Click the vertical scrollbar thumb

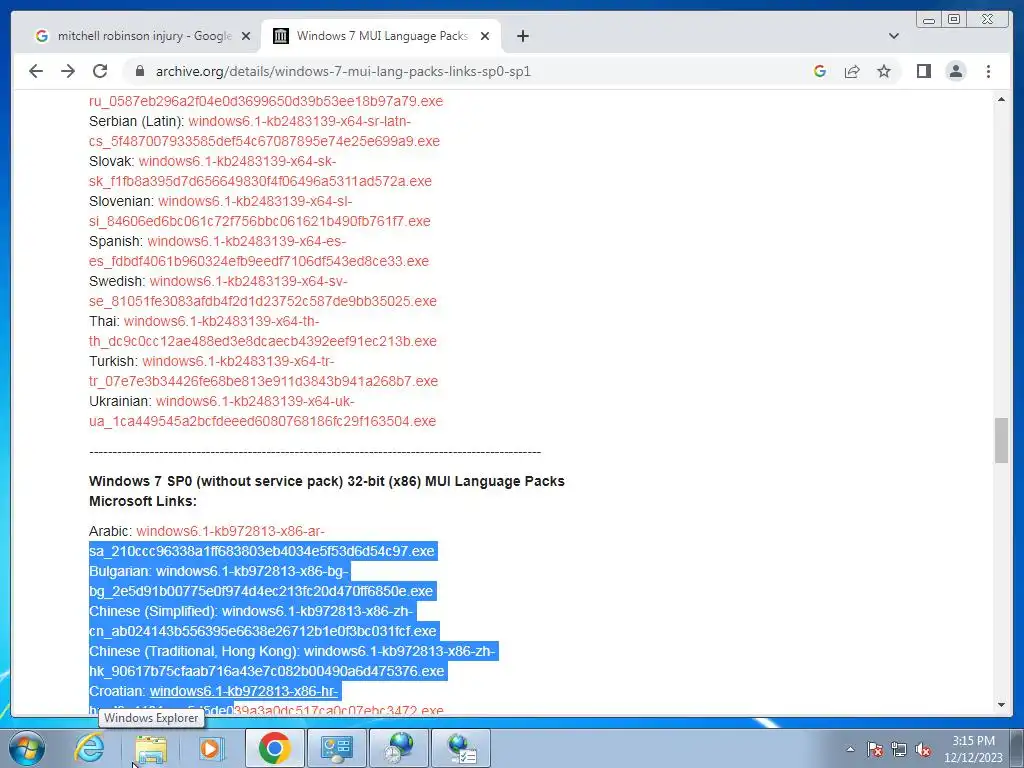click(x=1001, y=441)
